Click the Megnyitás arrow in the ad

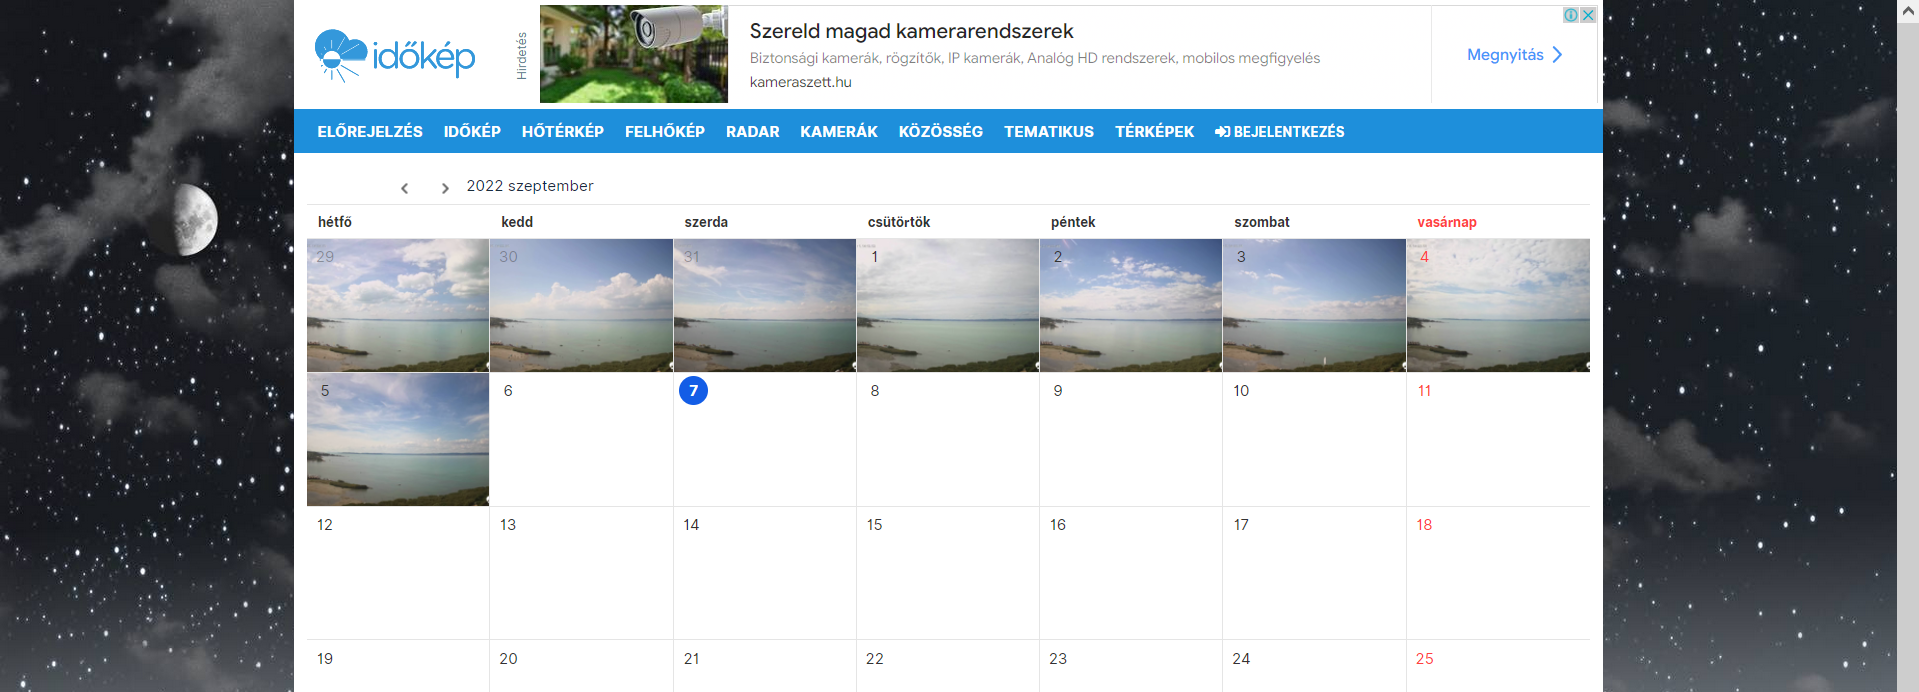coord(1556,55)
